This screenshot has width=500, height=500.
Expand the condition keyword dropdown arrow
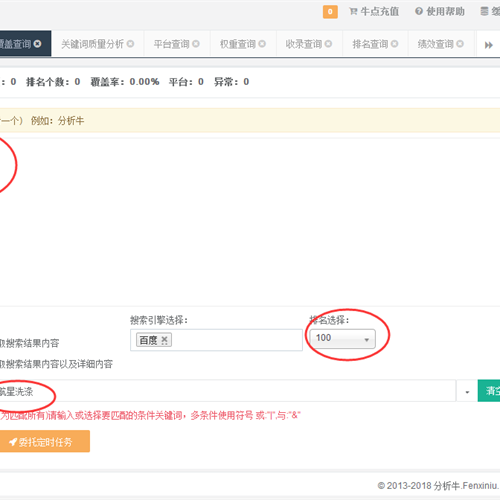tap(467, 392)
